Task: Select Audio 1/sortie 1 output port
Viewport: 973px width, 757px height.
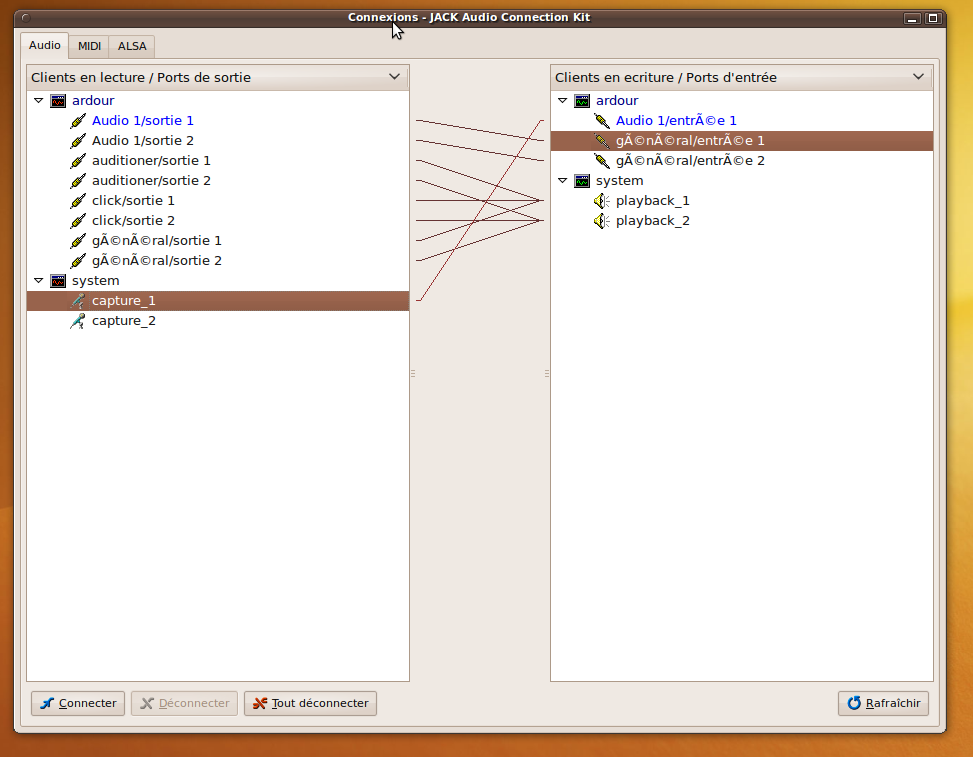Action: (143, 121)
